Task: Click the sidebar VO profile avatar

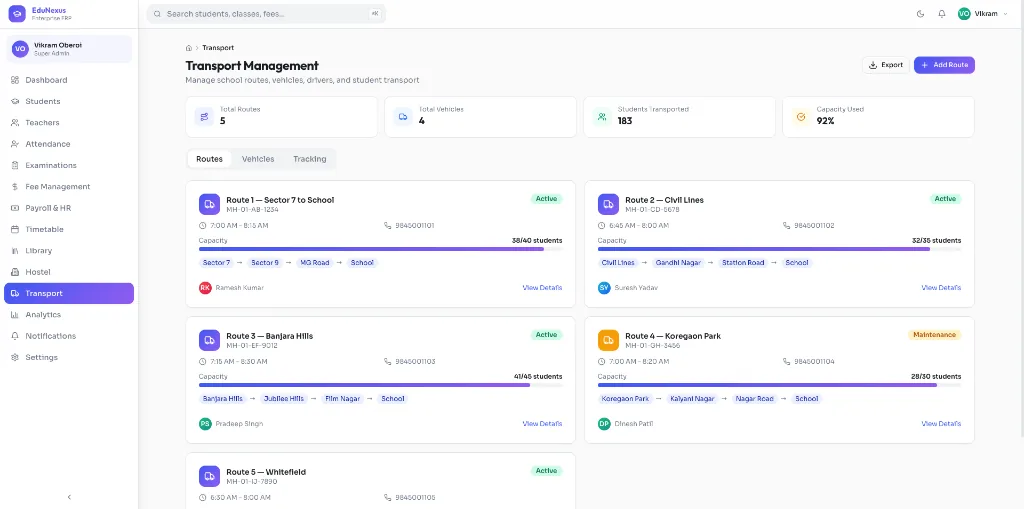Action: coord(20,49)
